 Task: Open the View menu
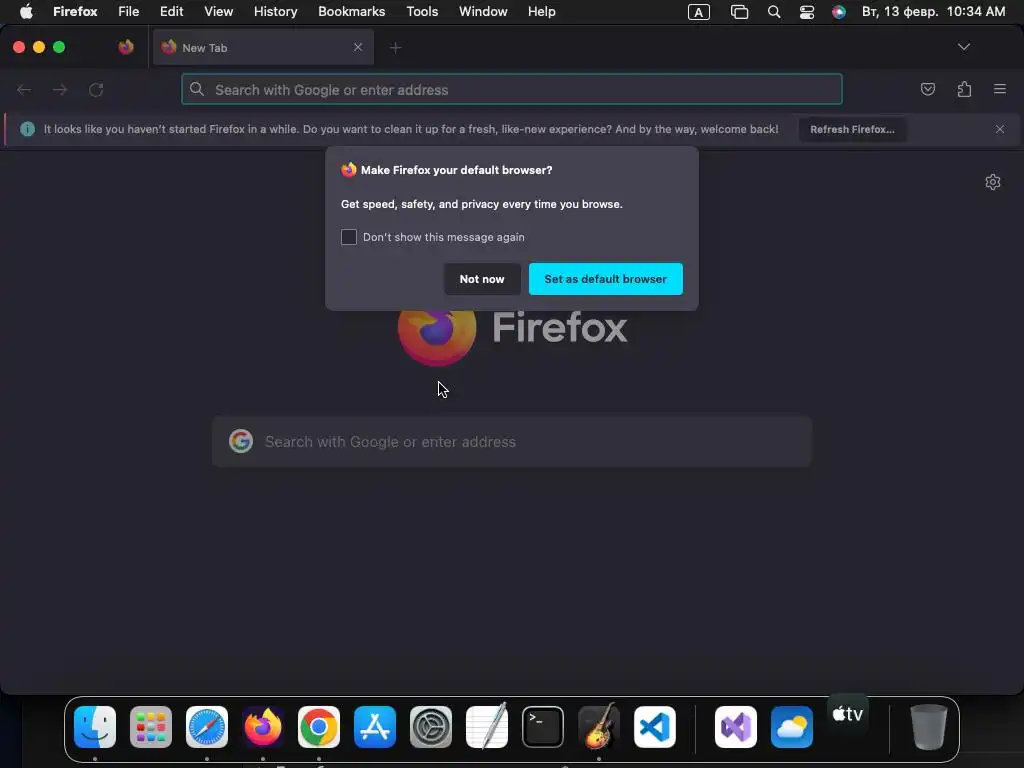tap(218, 12)
